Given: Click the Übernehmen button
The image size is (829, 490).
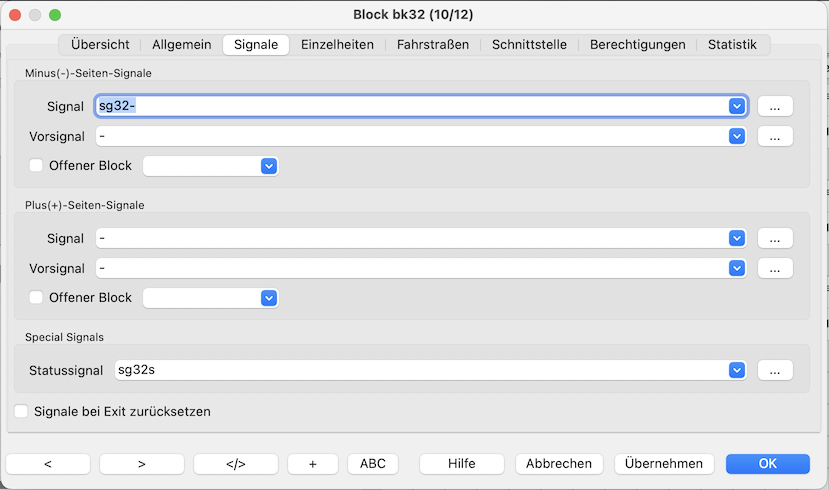Looking at the screenshot, I should tap(665, 464).
